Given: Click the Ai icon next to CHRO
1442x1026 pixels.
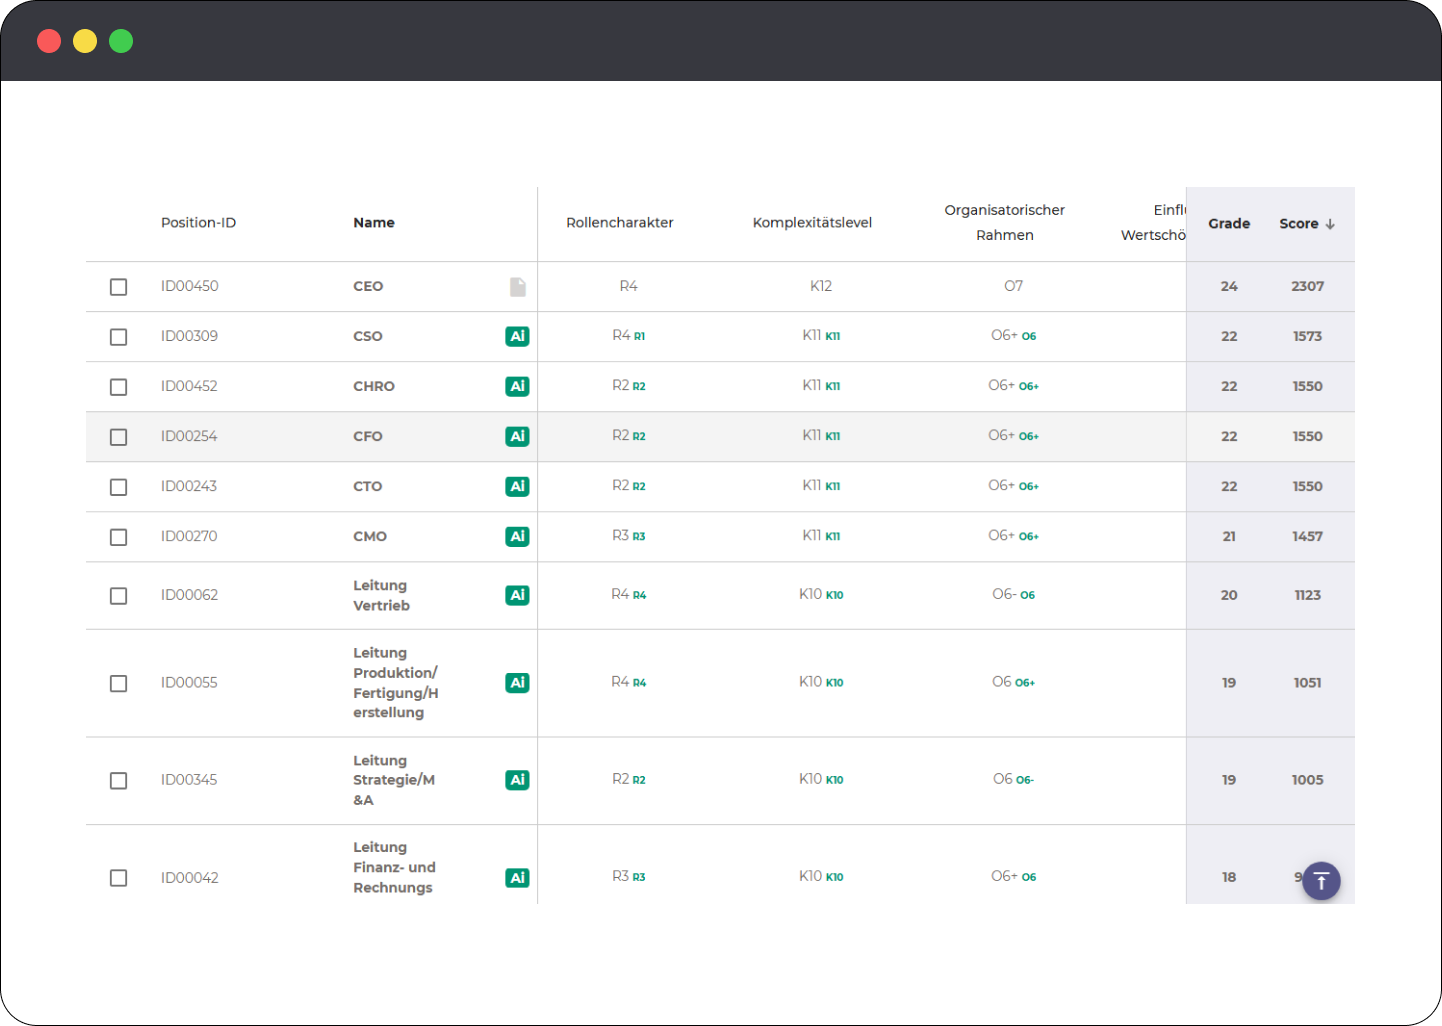Looking at the screenshot, I should point(517,386).
